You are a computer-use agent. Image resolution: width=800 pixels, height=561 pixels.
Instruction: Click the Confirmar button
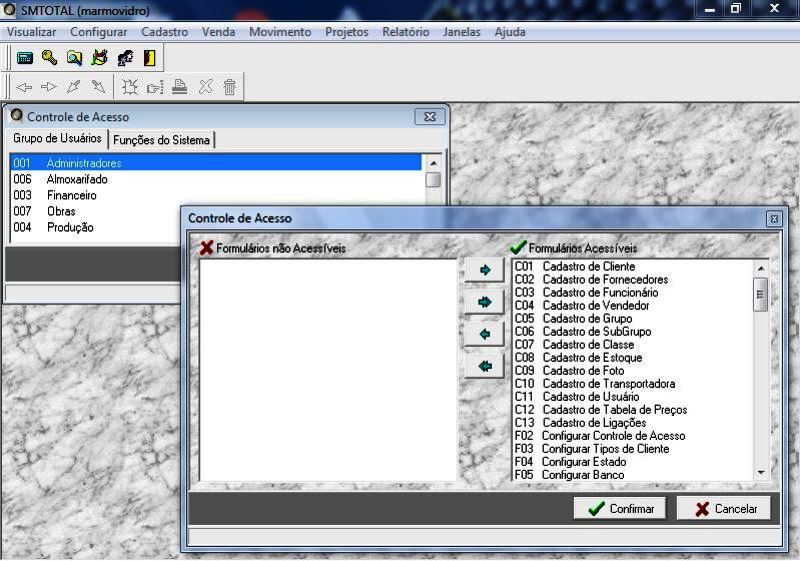point(620,508)
